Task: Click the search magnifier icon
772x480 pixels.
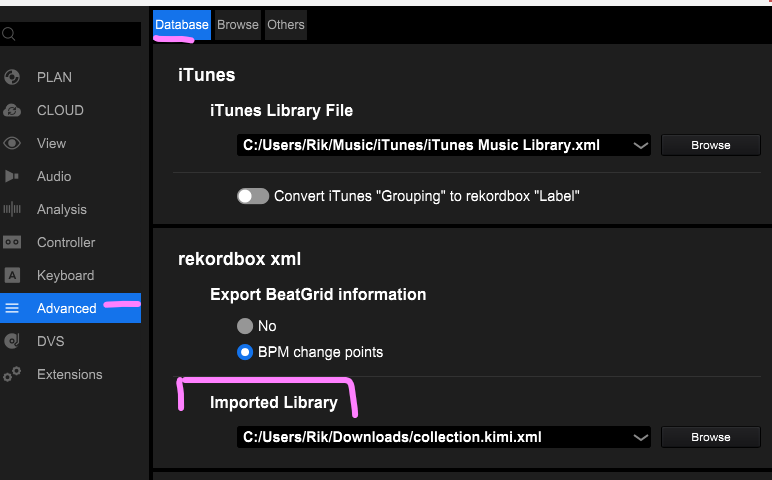Action: (8, 34)
